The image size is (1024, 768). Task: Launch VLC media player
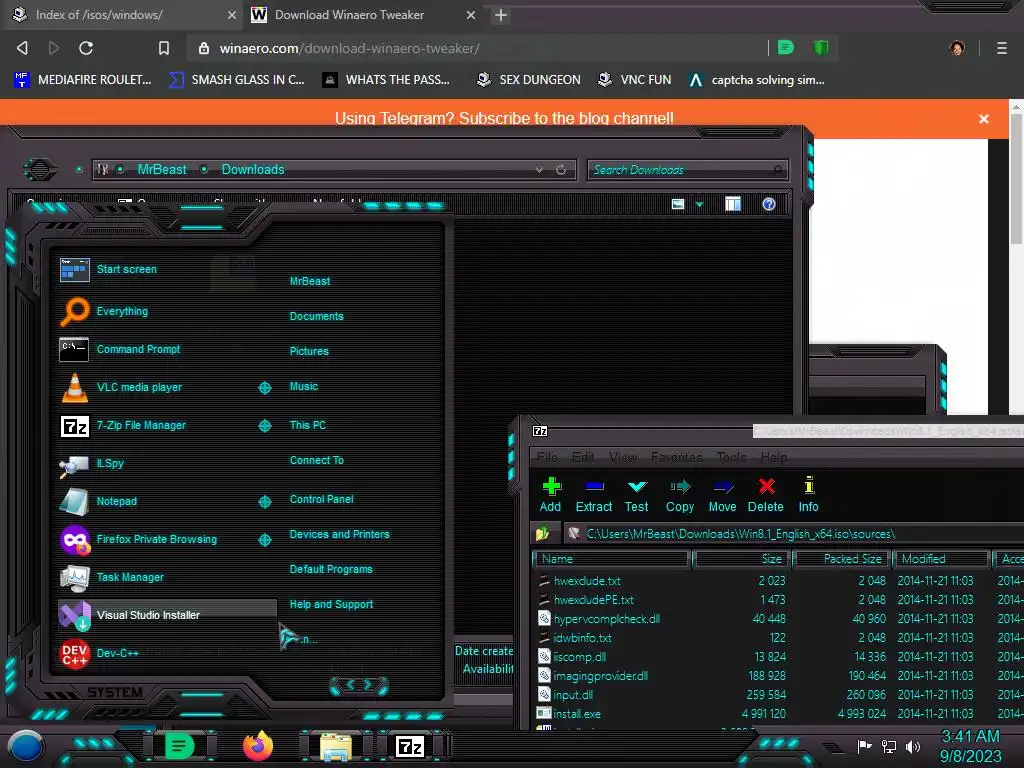click(121, 387)
